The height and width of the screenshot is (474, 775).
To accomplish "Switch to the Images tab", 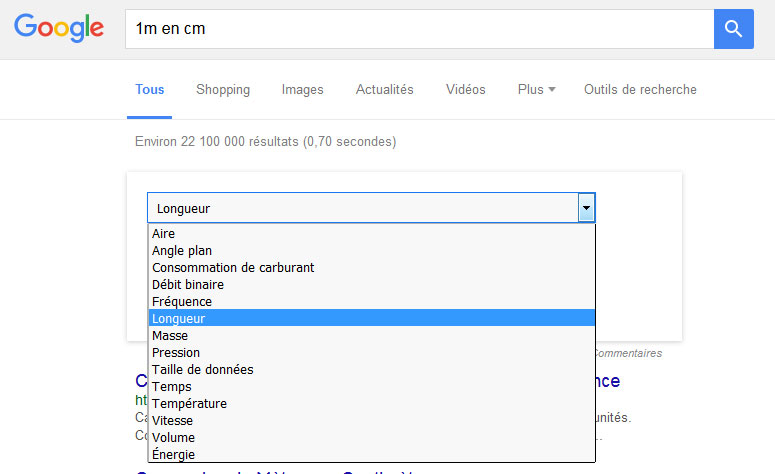I will click(302, 90).
